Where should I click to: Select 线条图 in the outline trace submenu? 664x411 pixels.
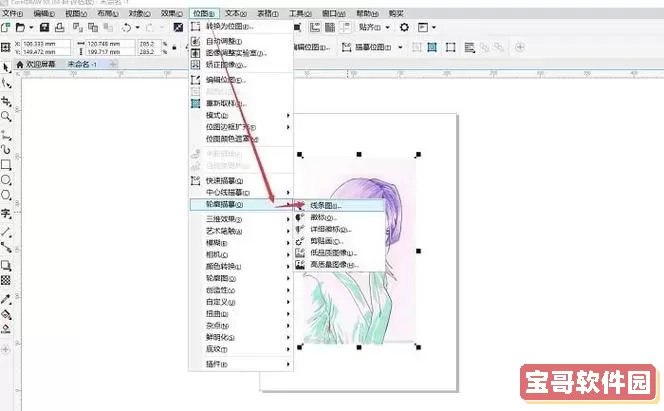tap(339, 206)
